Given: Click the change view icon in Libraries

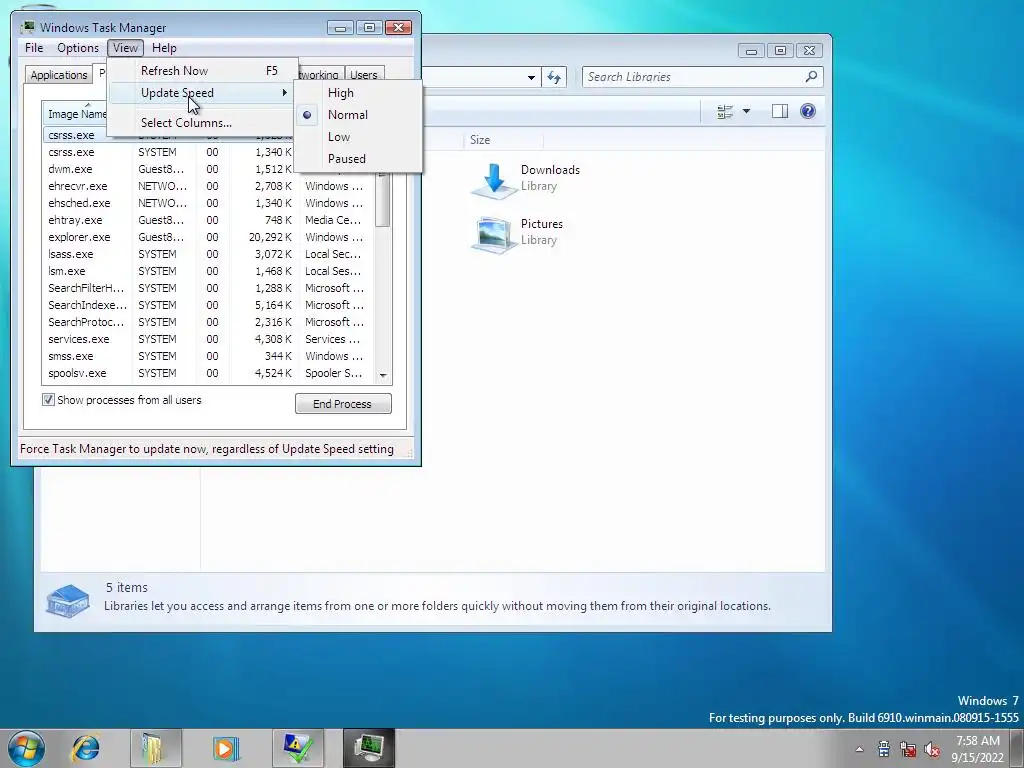Looking at the screenshot, I should pyautogui.click(x=725, y=112).
